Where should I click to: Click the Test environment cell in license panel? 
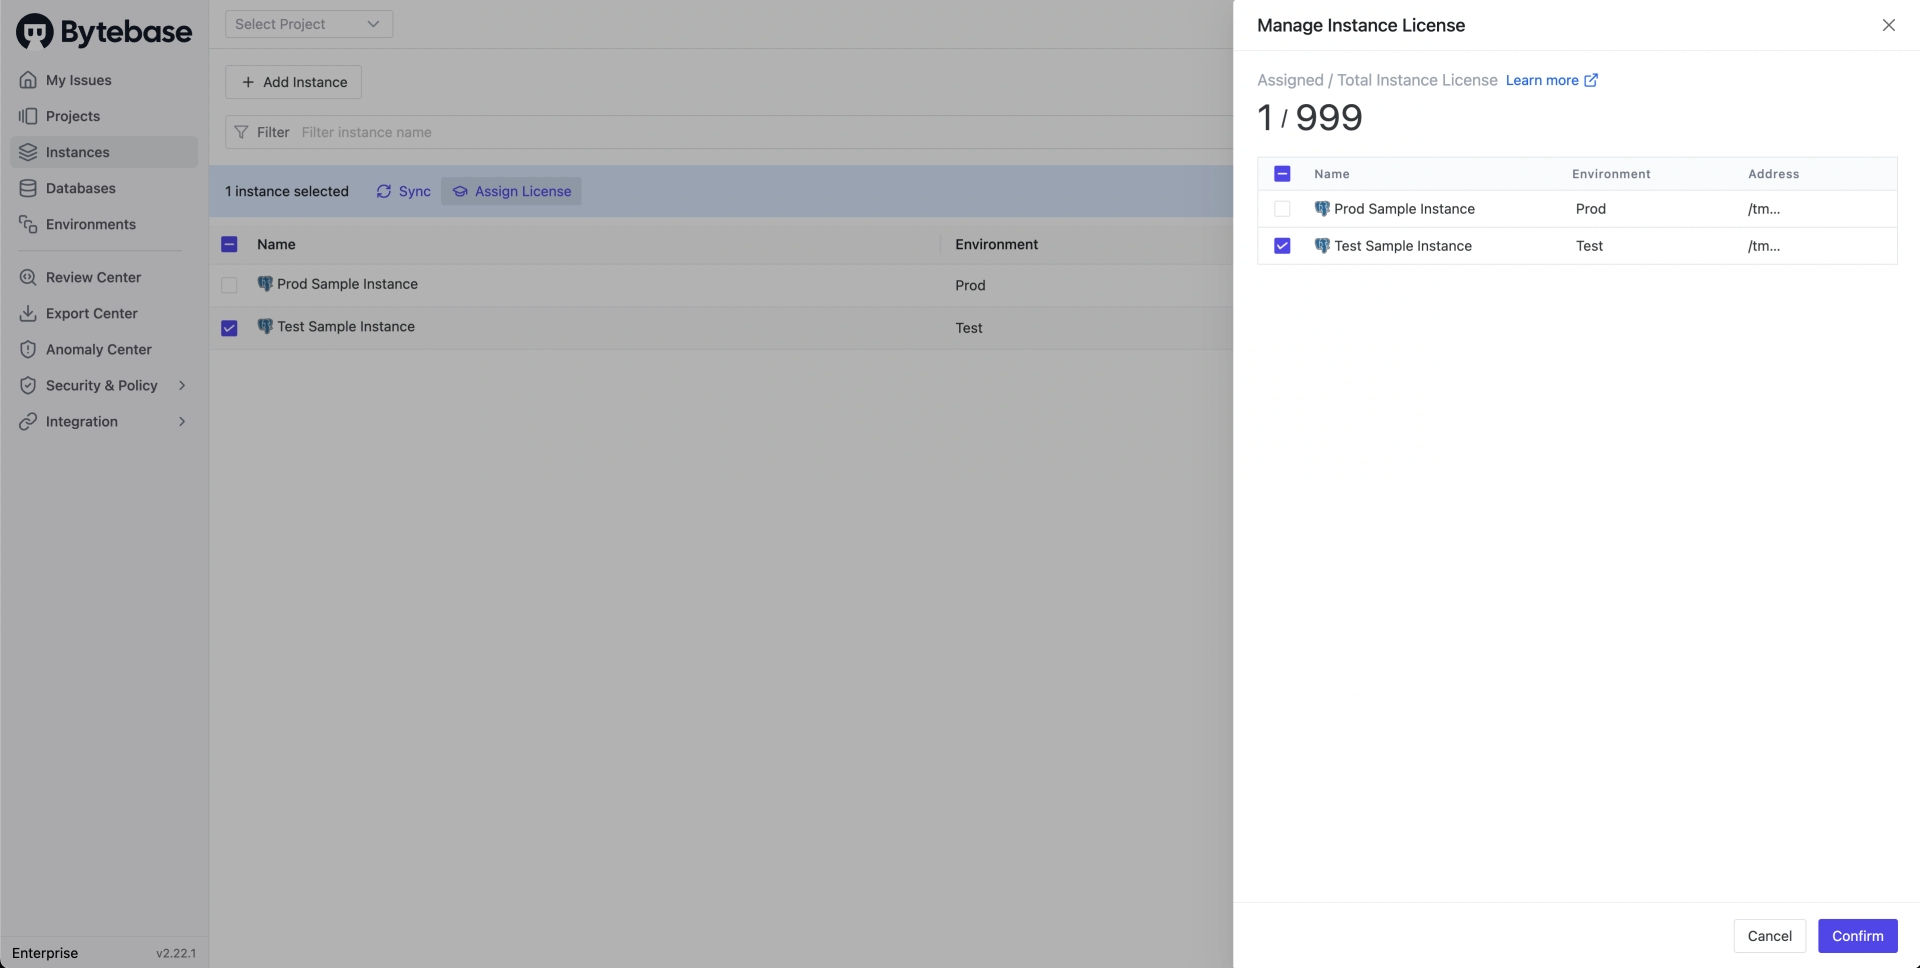[1589, 245]
